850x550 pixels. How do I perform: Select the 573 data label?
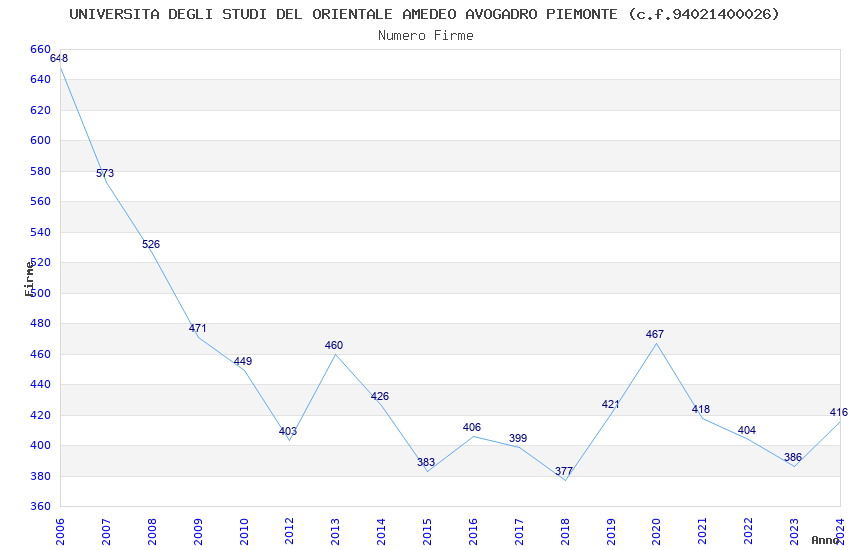point(105,173)
